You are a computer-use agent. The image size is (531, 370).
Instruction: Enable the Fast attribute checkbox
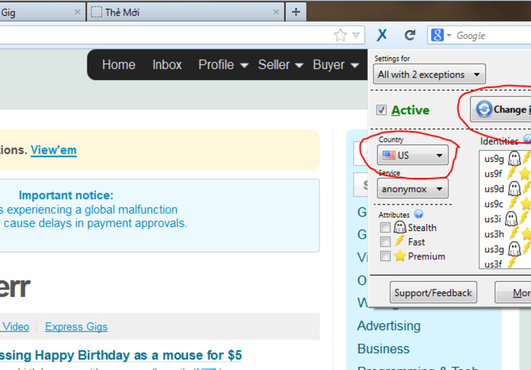click(385, 242)
